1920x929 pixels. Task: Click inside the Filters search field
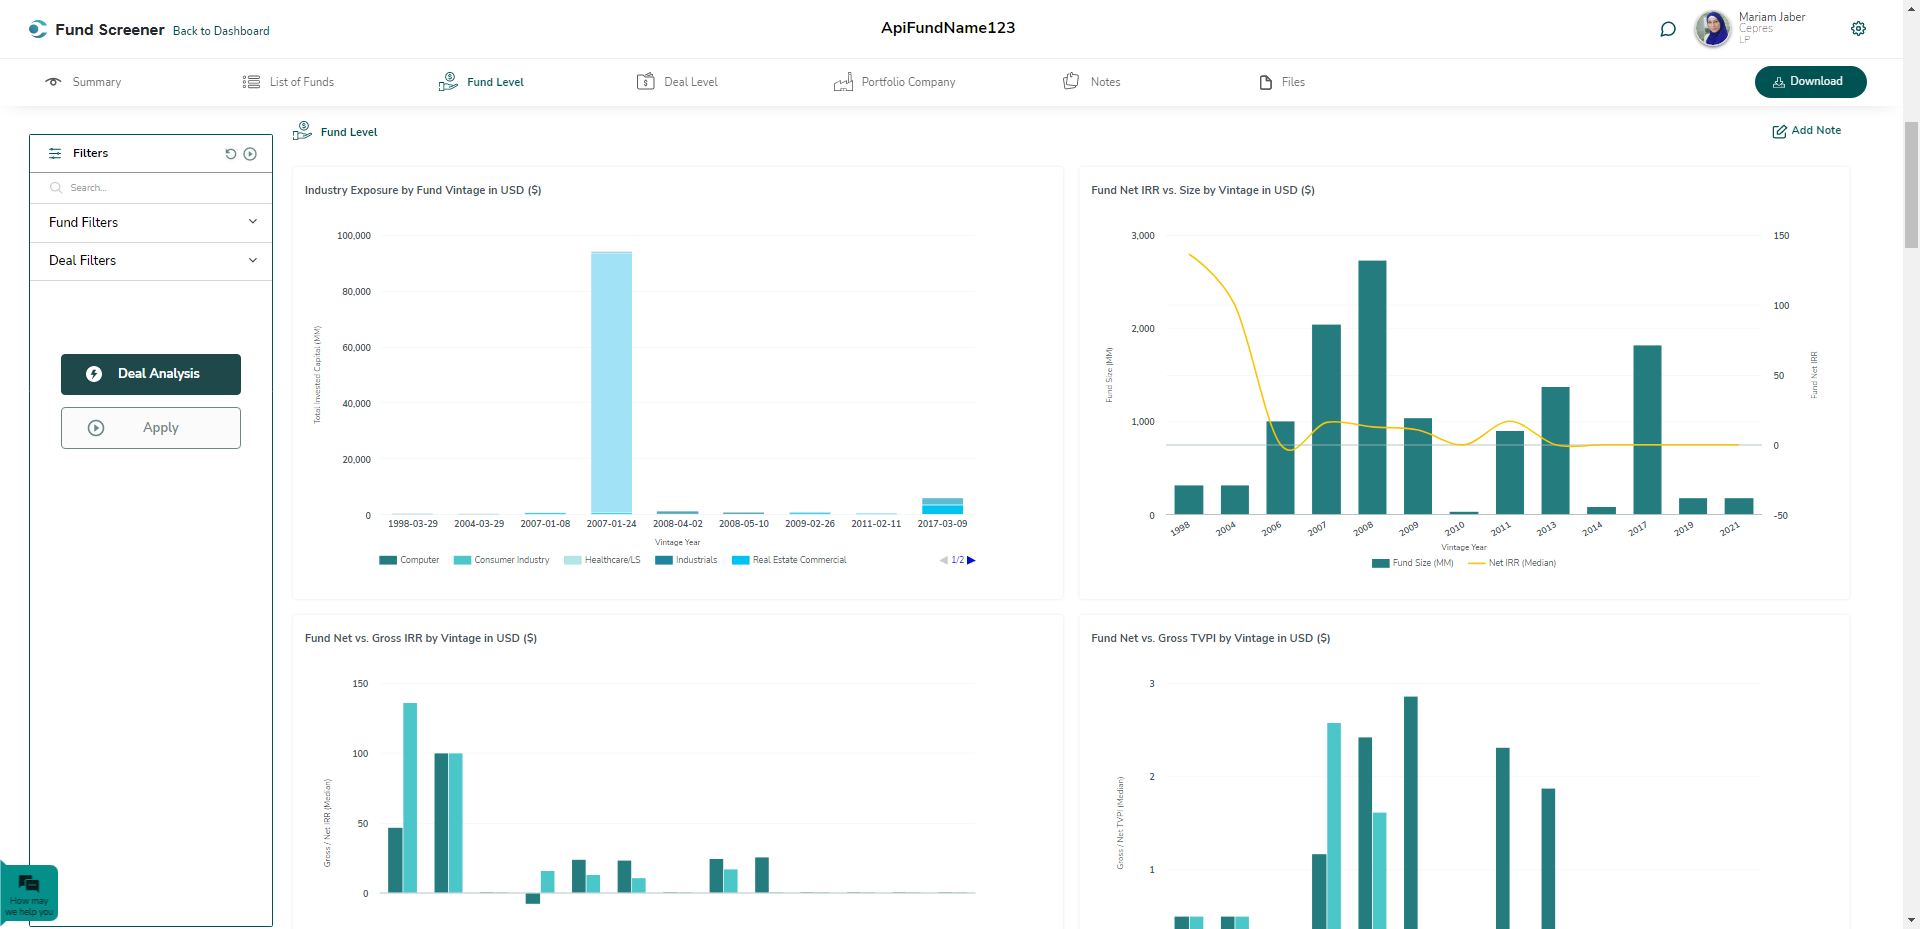(x=151, y=188)
